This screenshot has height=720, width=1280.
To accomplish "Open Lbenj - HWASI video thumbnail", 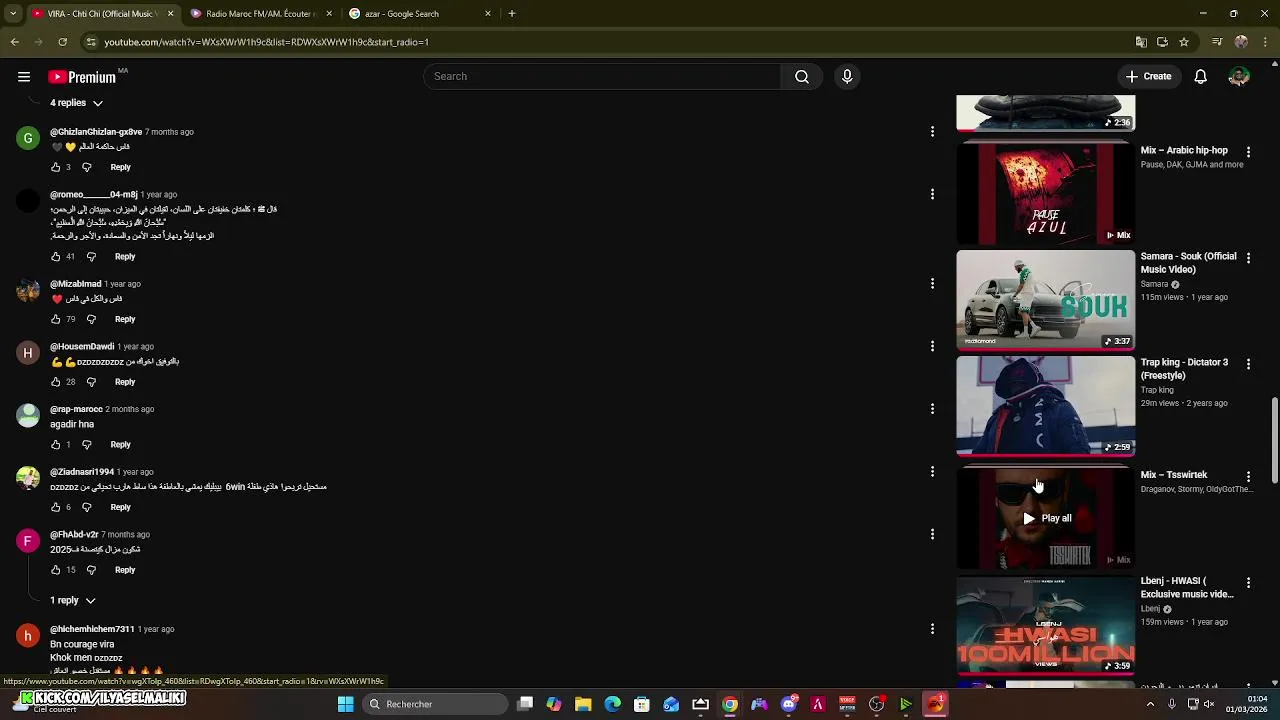I will (x=1045, y=625).
